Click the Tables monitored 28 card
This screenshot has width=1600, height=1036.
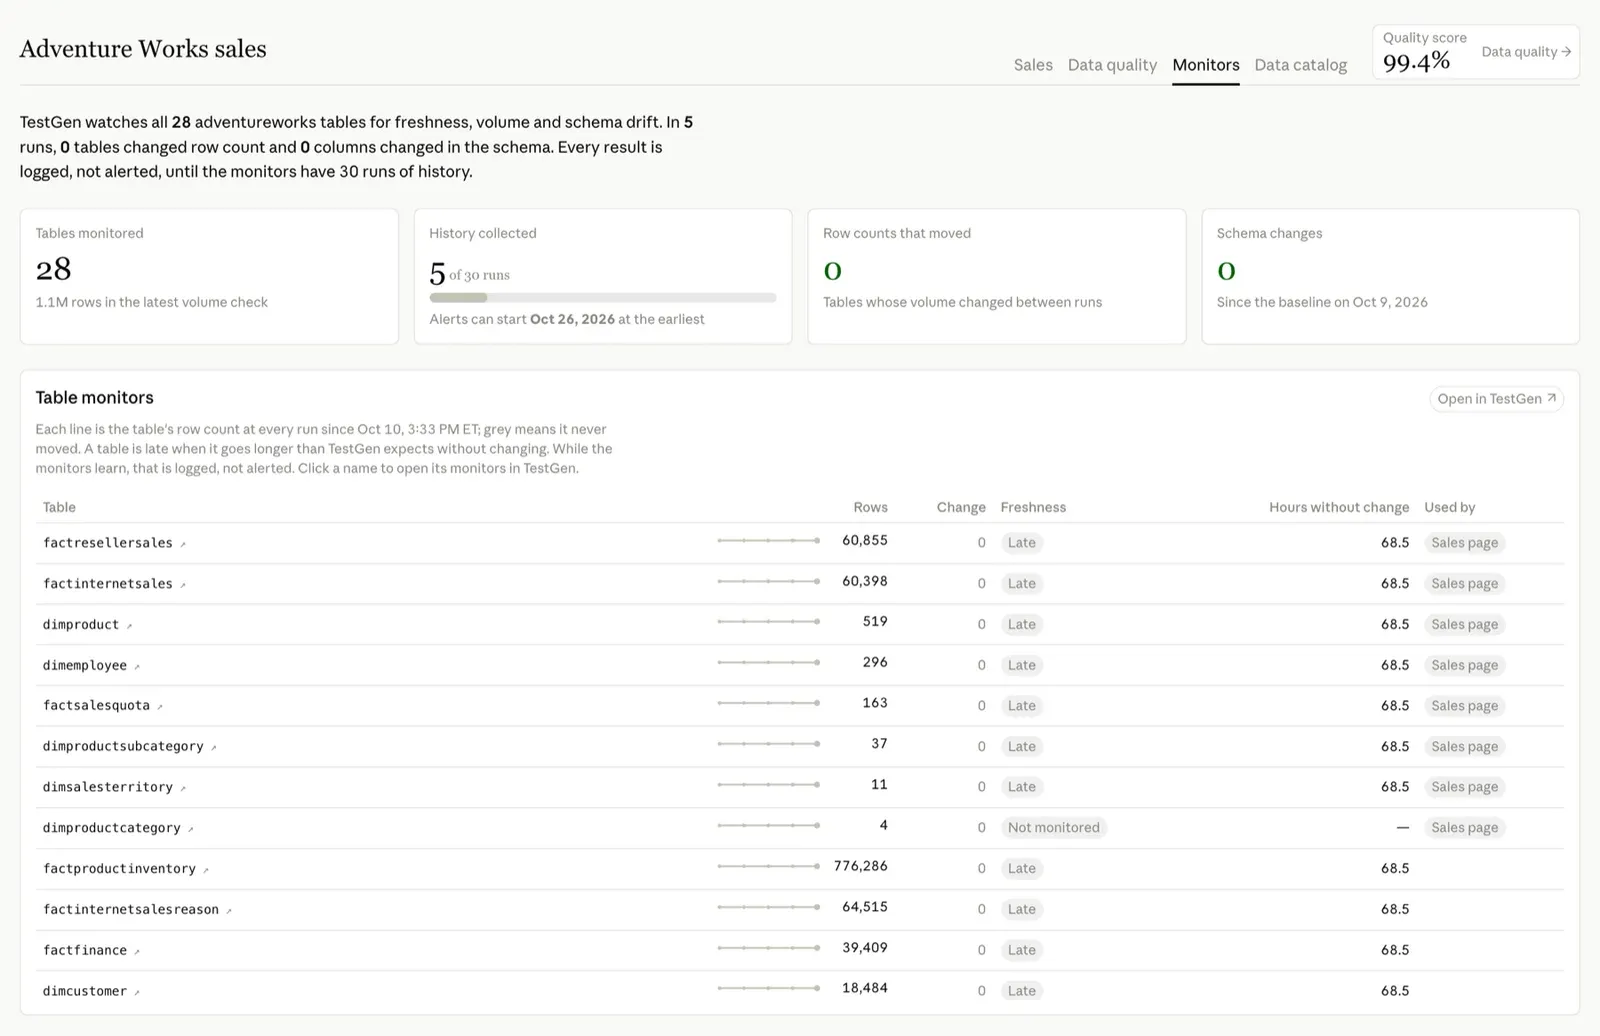point(209,276)
